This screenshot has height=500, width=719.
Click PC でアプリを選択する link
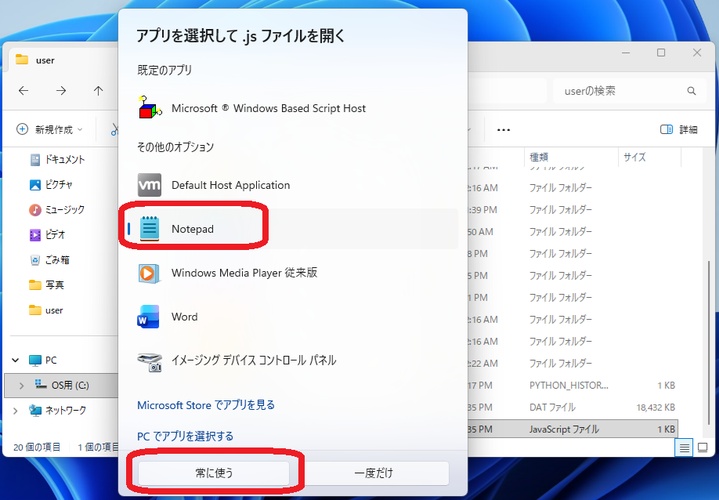click(x=185, y=436)
